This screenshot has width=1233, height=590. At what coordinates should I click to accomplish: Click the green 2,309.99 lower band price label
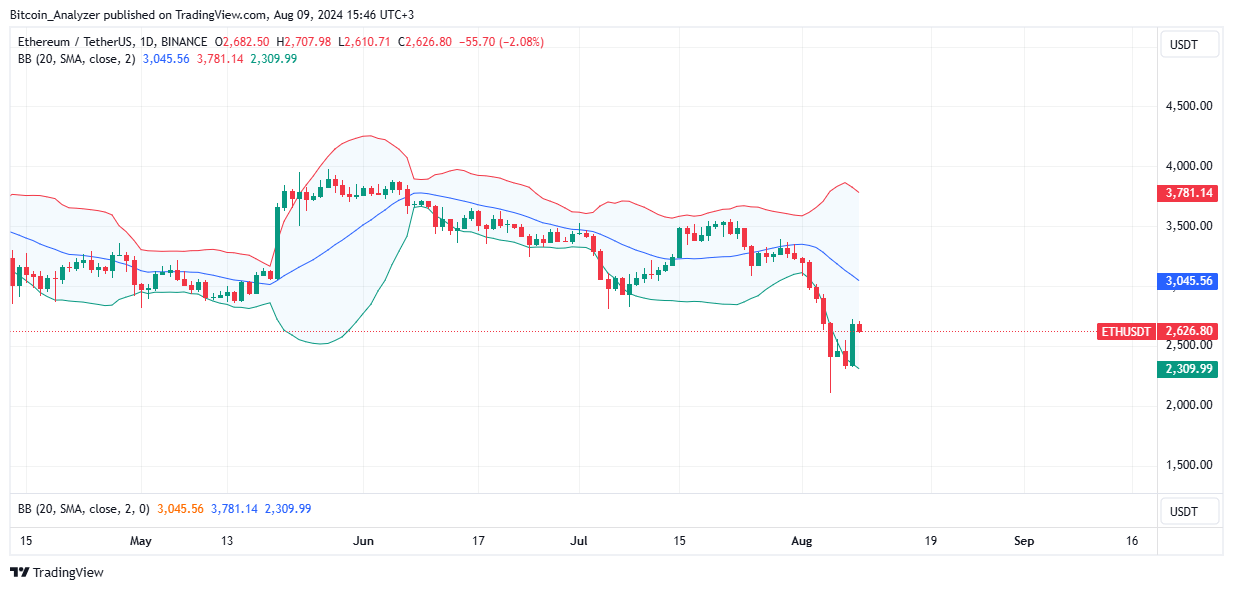click(x=1189, y=369)
